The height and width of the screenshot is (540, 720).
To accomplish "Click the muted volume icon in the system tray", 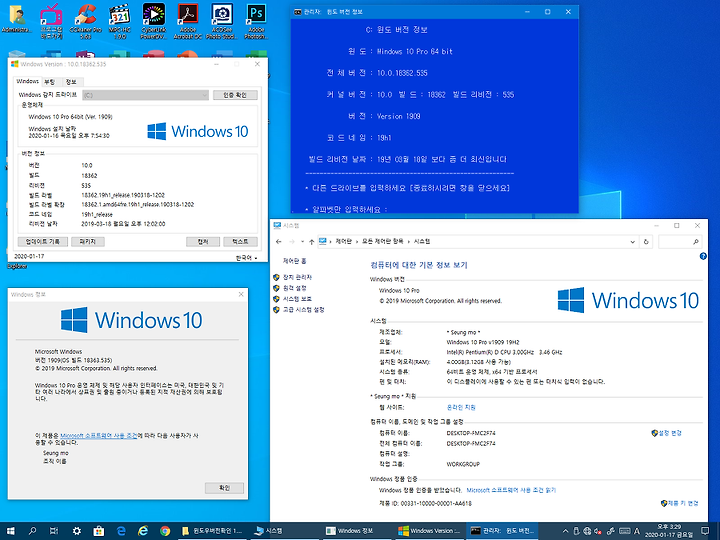I will pos(598,531).
